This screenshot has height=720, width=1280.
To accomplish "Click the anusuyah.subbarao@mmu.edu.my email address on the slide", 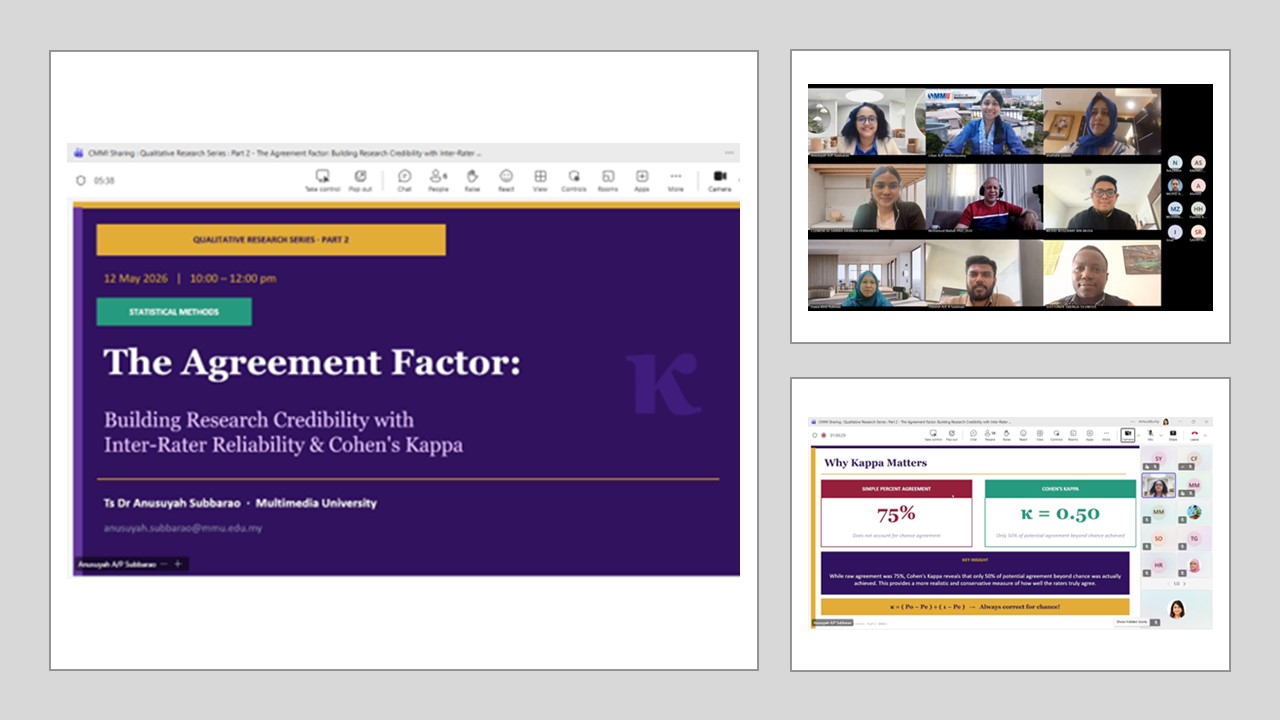I will click(x=183, y=527).
